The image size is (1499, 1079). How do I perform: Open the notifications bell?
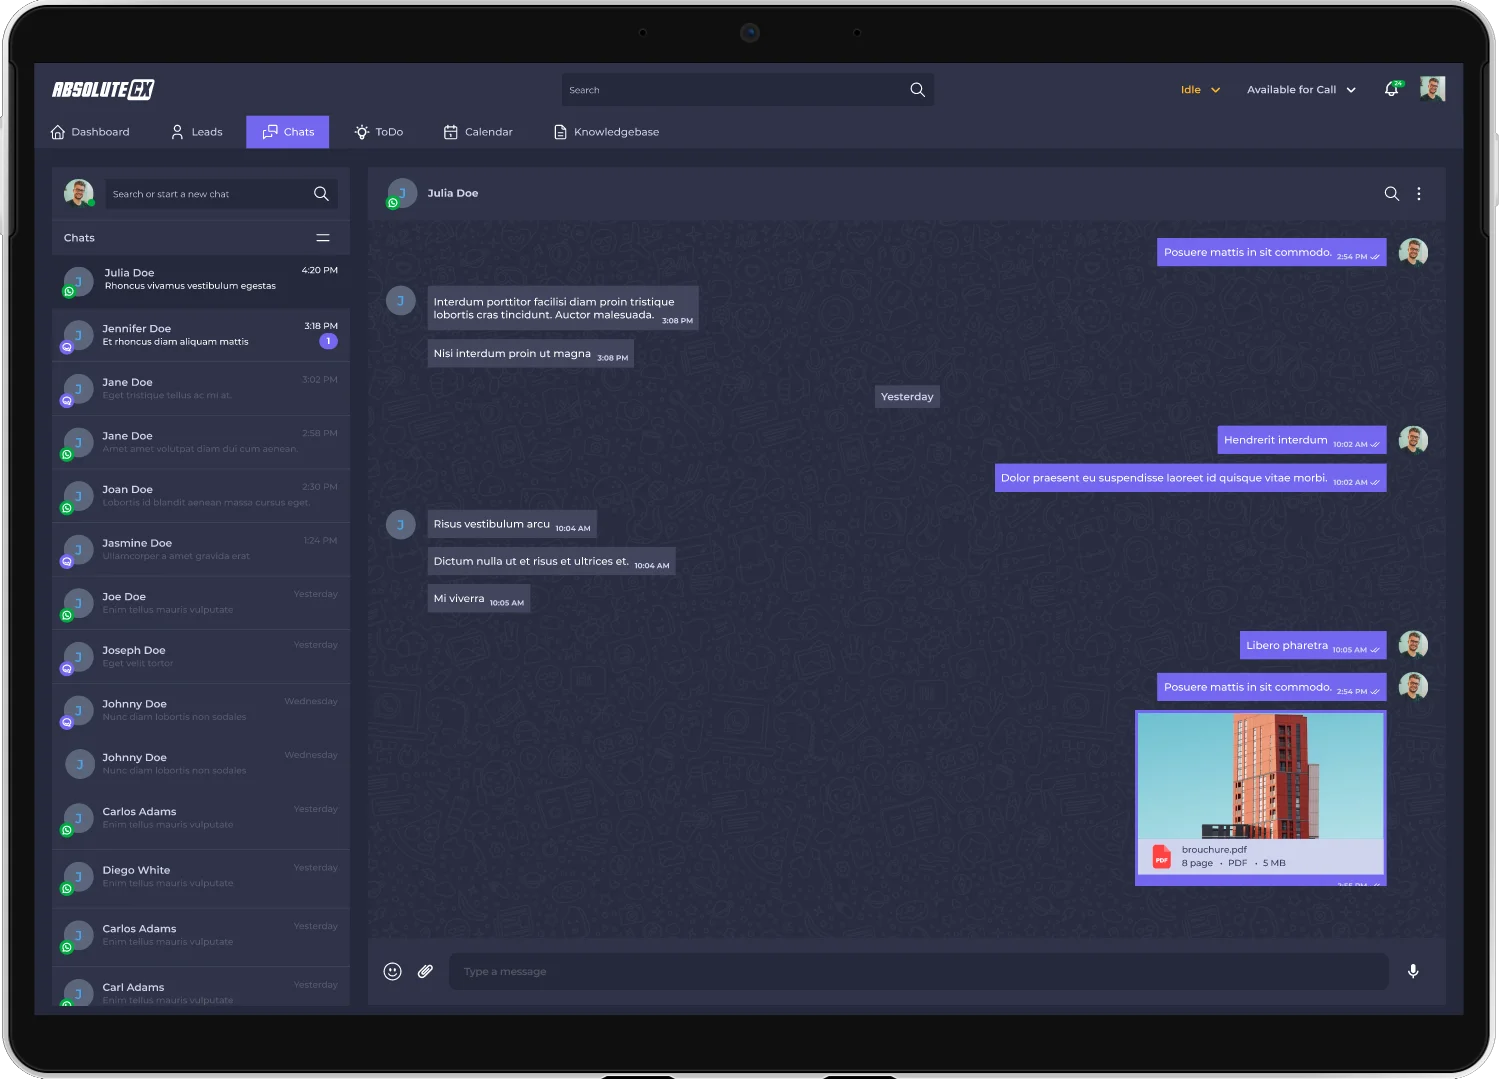pyautogui.click(x=1391, y=89)
